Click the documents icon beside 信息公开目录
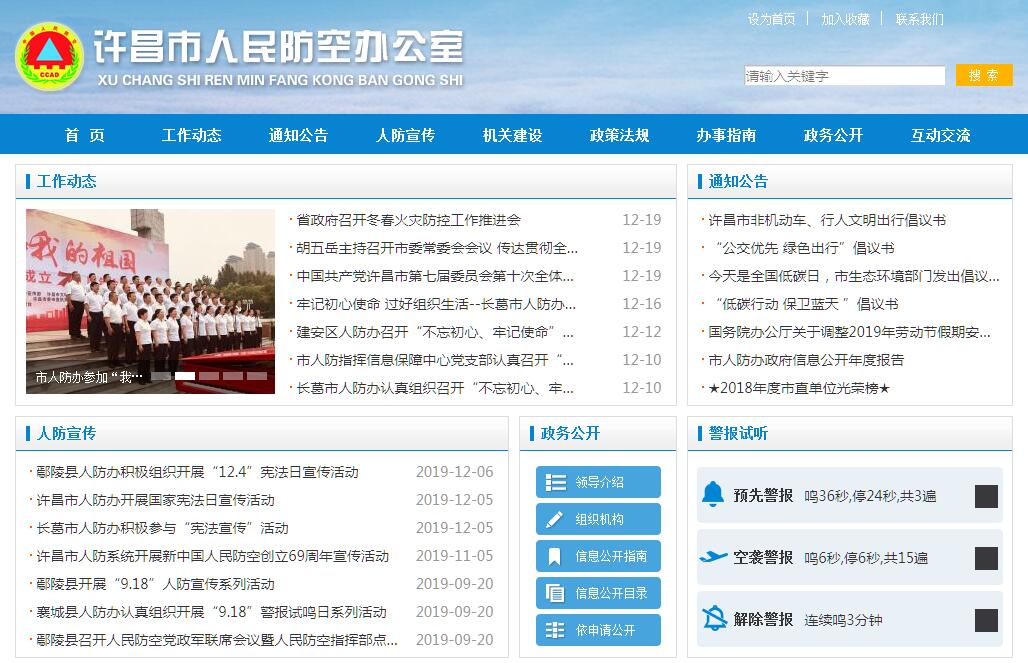This screenshot has width=1028, height=663. pyautogui.click(x=555, y=593)
